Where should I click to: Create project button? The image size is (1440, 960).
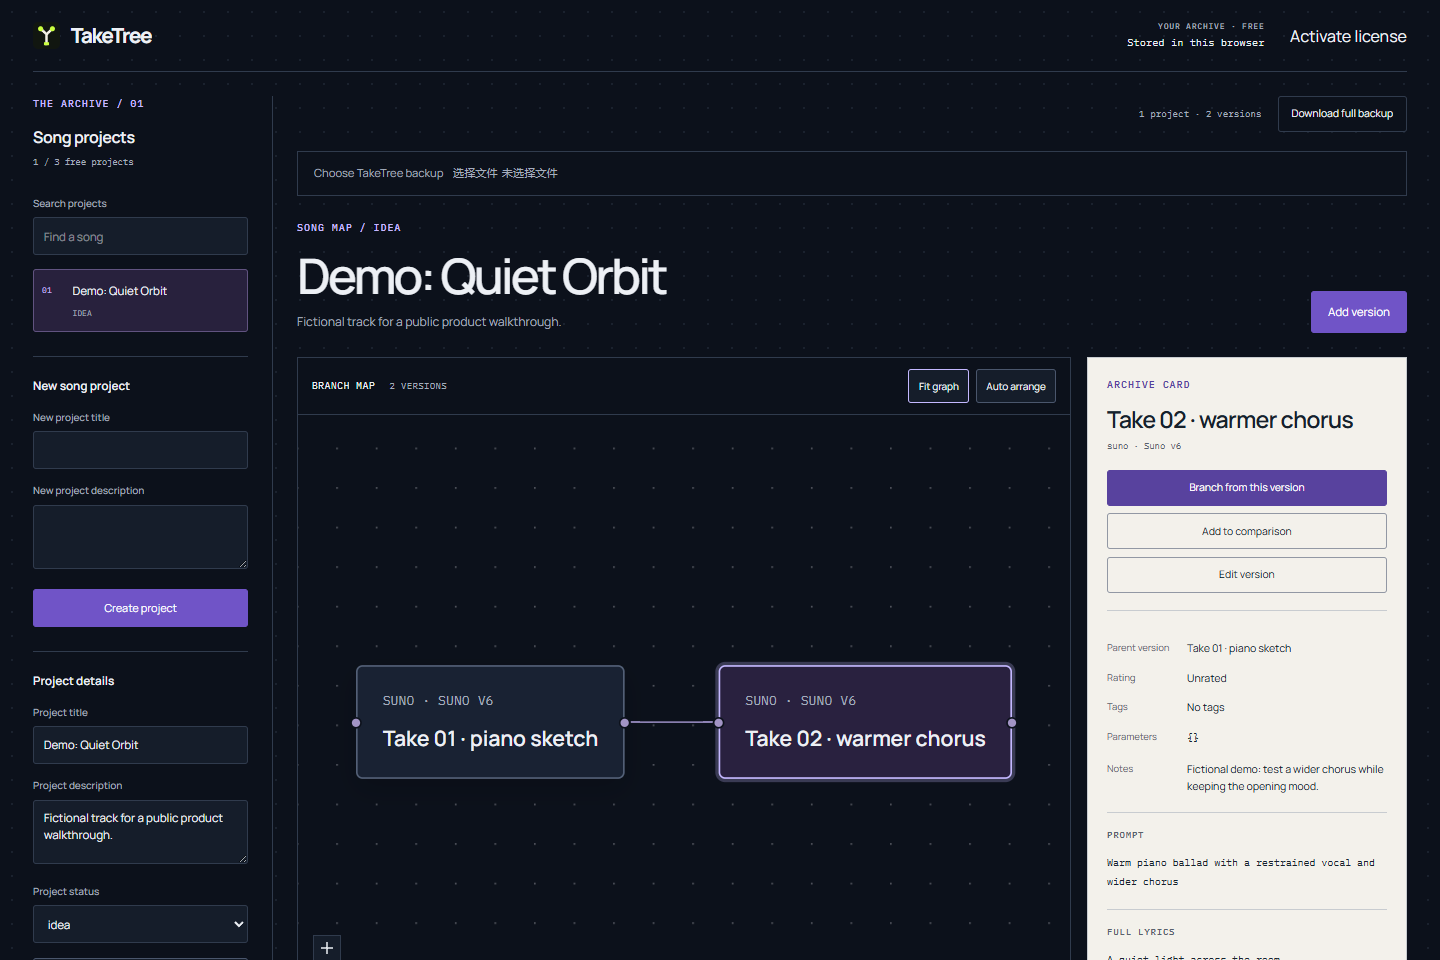140,608
